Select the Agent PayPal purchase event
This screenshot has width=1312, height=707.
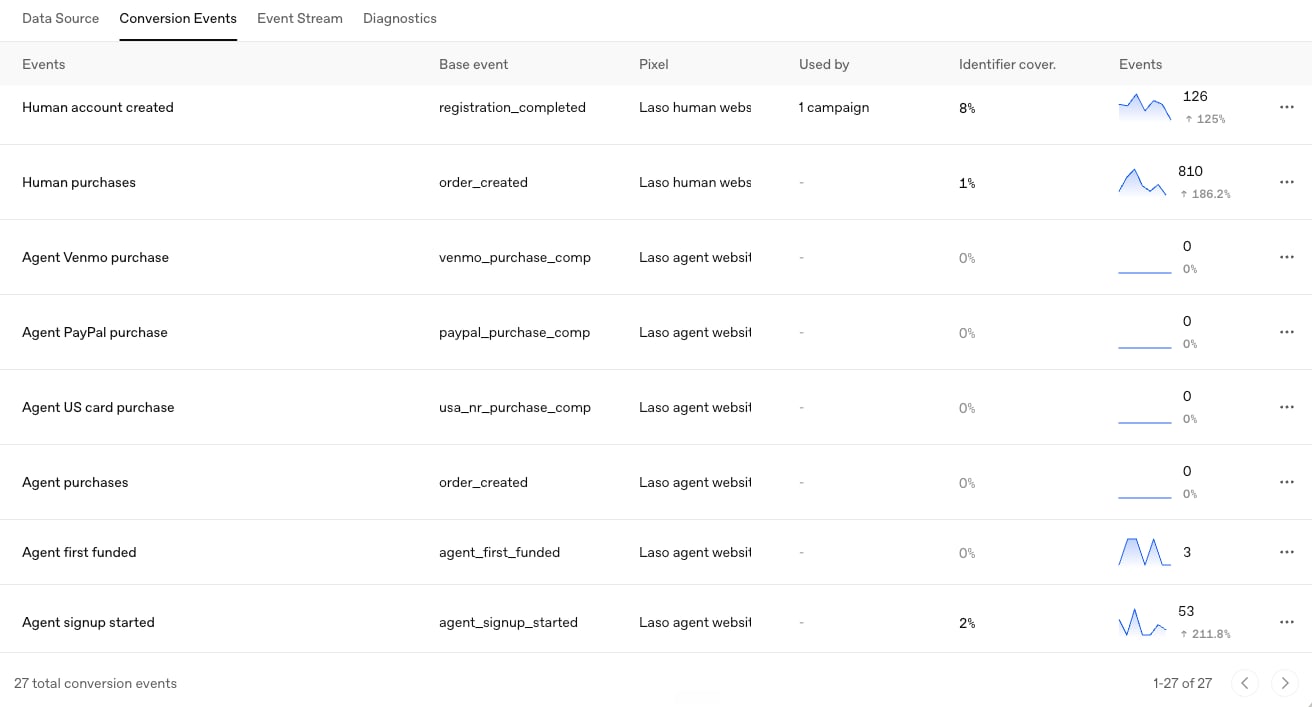pos(95,332)
